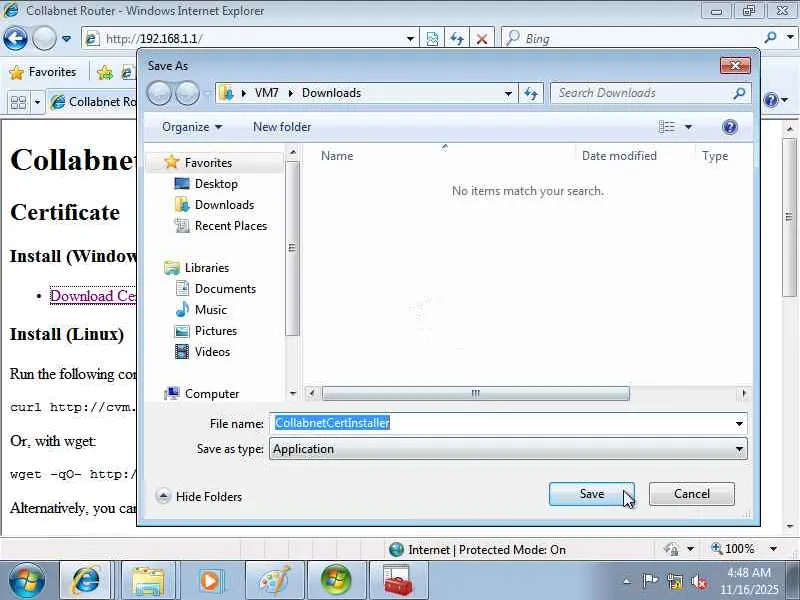
Task: Open the IE zoom level 100% button
Action: click(733, 549)
